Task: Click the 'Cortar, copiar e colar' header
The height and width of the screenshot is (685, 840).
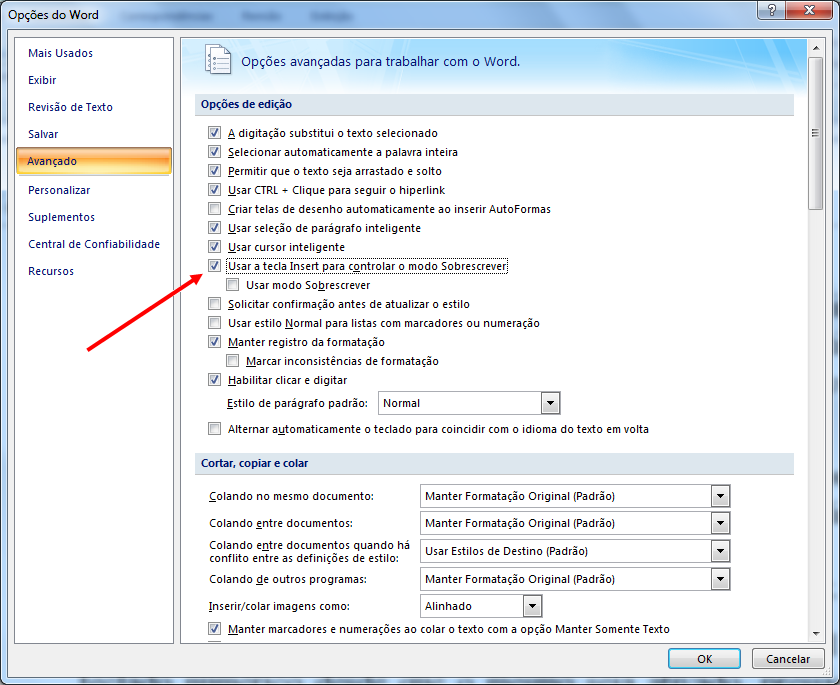Action: (254, 463)
